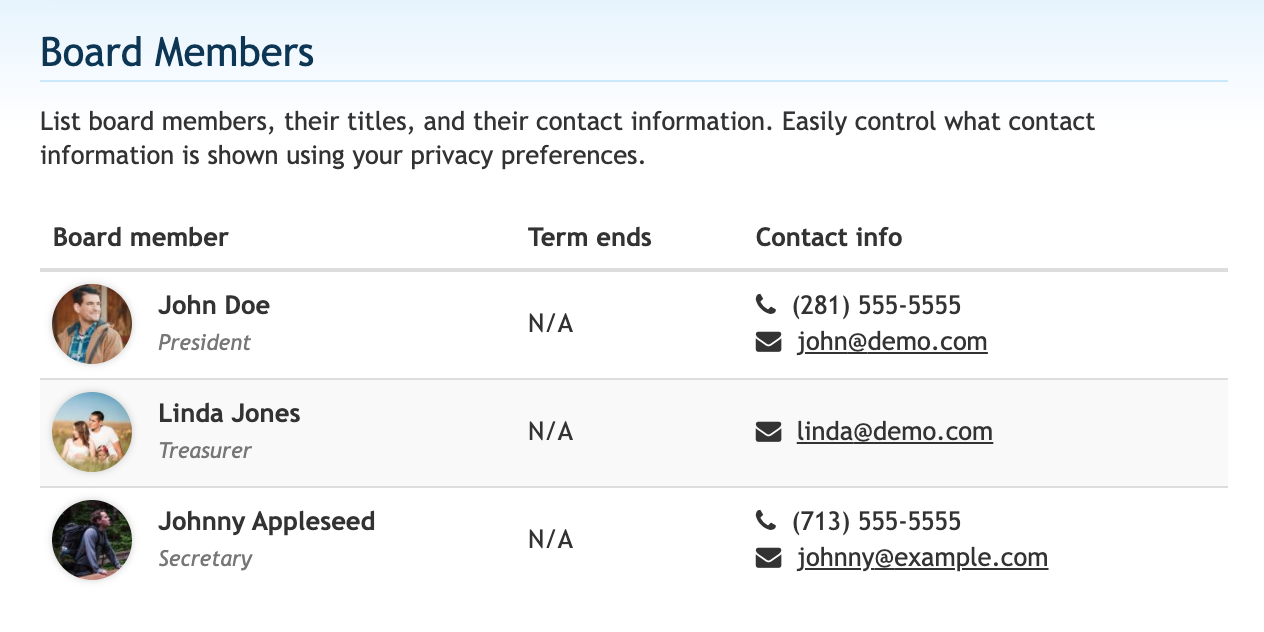Image resolution: width=1264 pixels, height=632 pixels.
Task: Click the Board member column header
Action: click(141, 237)
